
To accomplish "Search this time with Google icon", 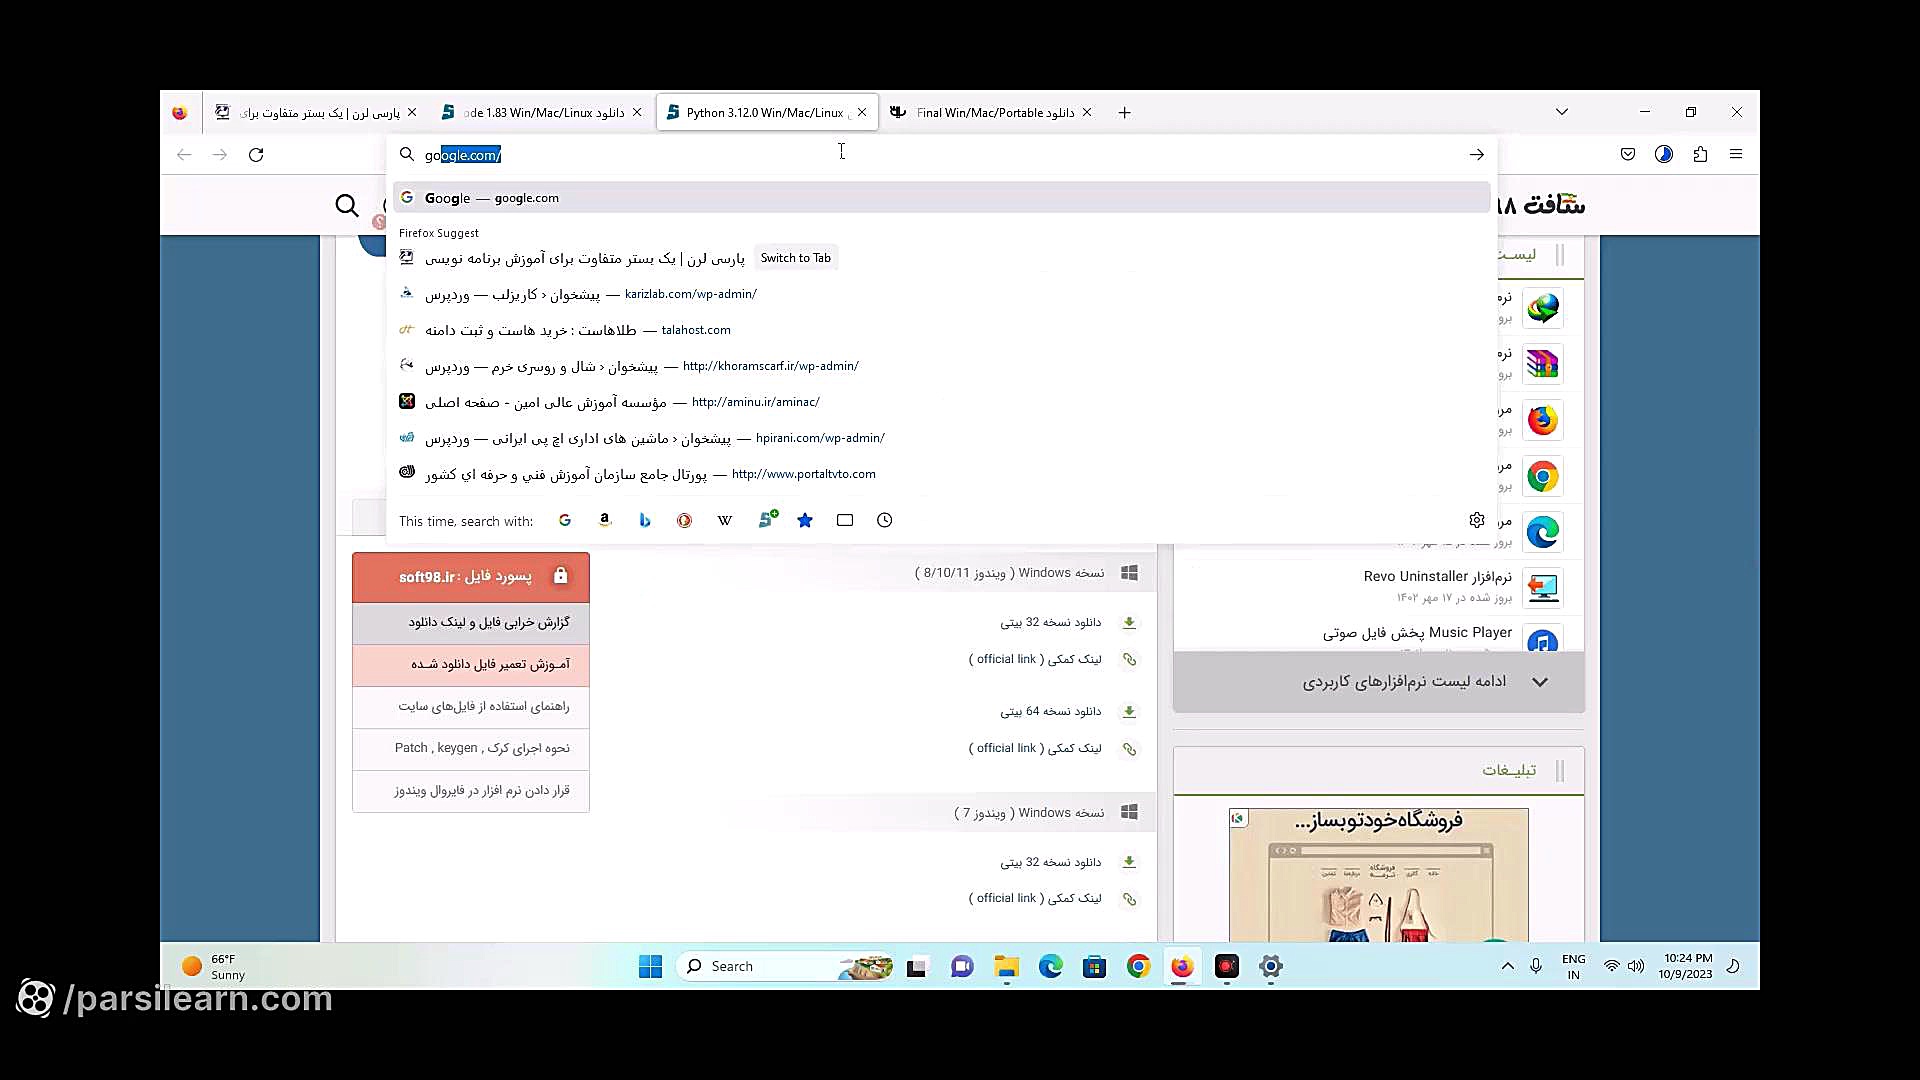I will (x=565, y=520).
